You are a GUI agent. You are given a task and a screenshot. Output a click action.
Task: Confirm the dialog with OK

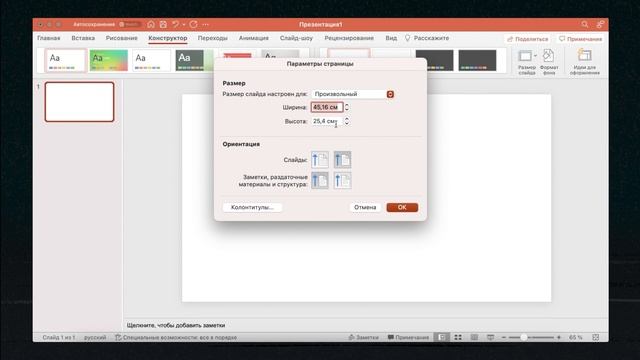click(x=402, y=207)
